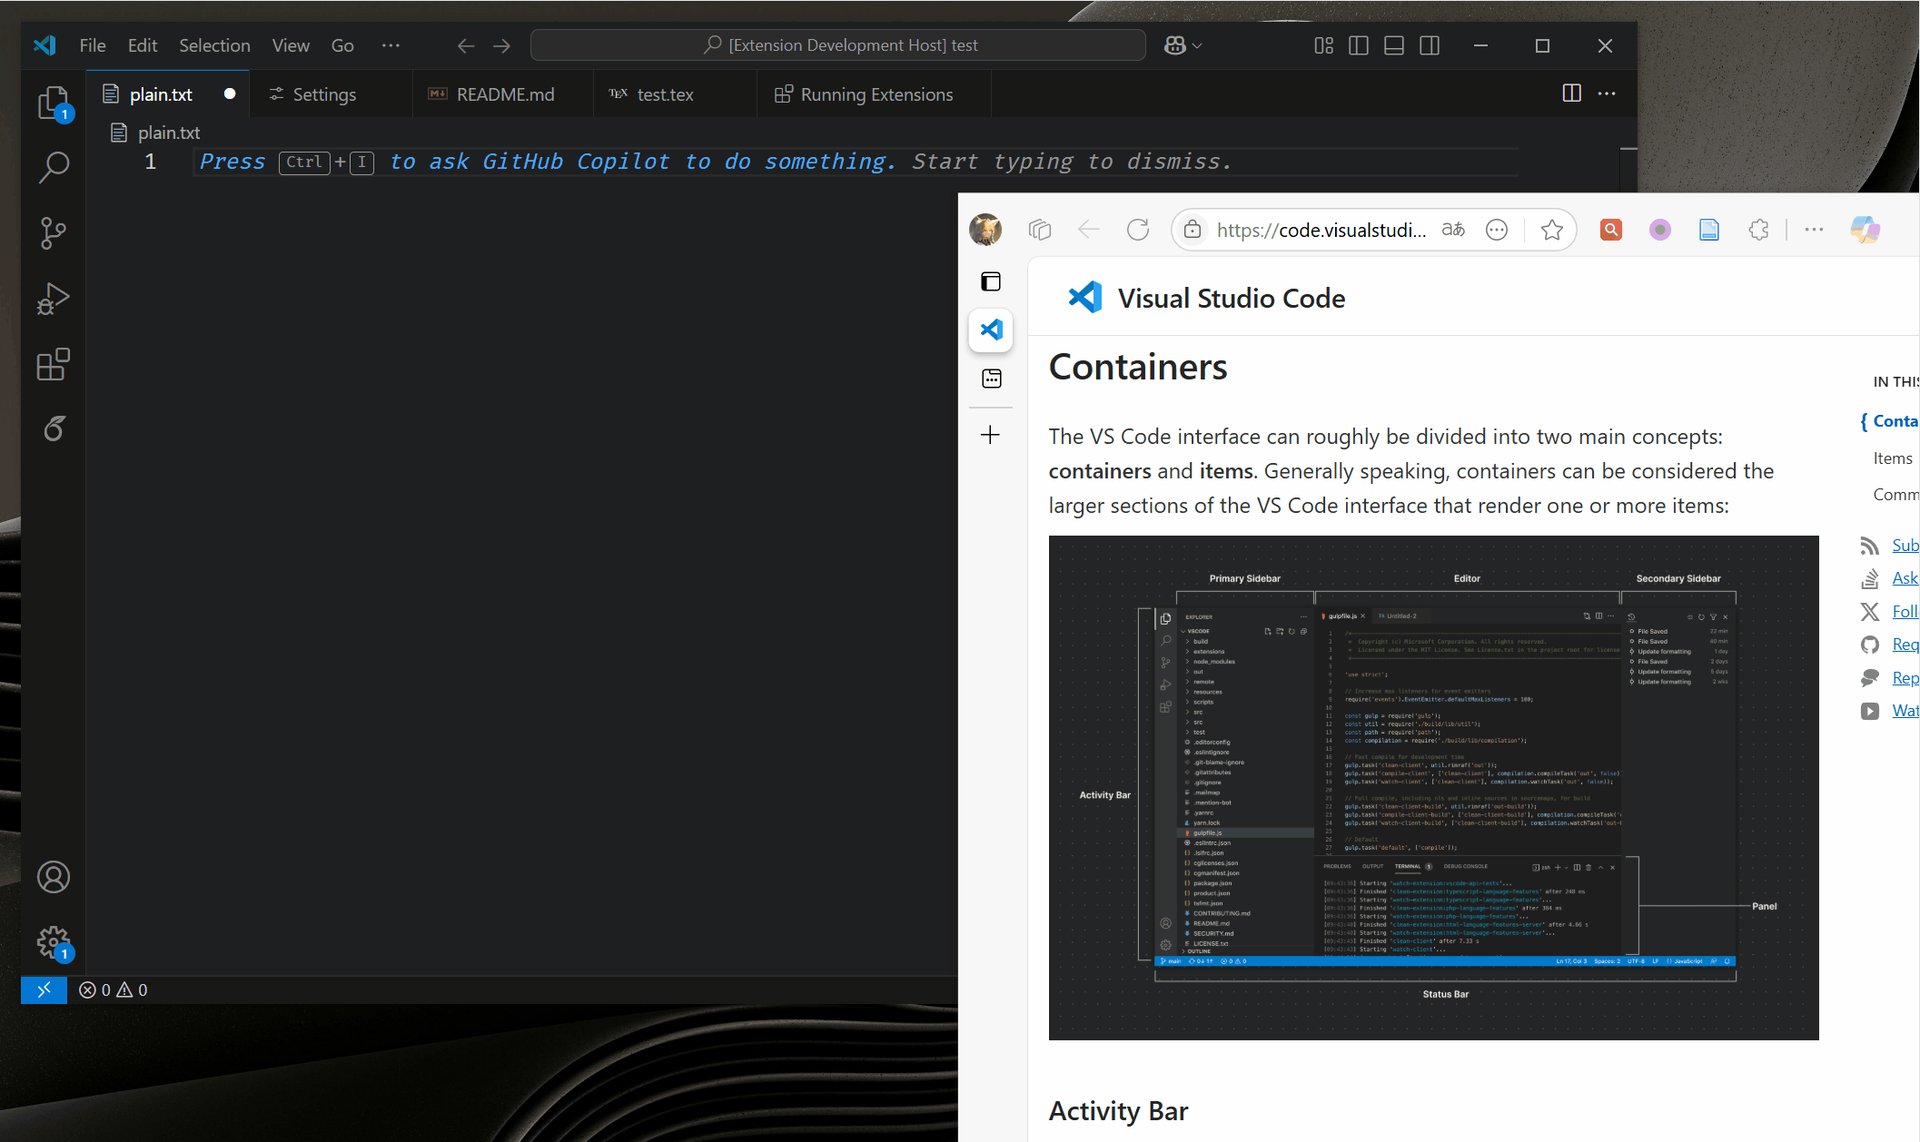The height and width of the screenshot is (1142, 1920).
Task: Open the Search view in VS Code
Action: [x=54, y=168]
